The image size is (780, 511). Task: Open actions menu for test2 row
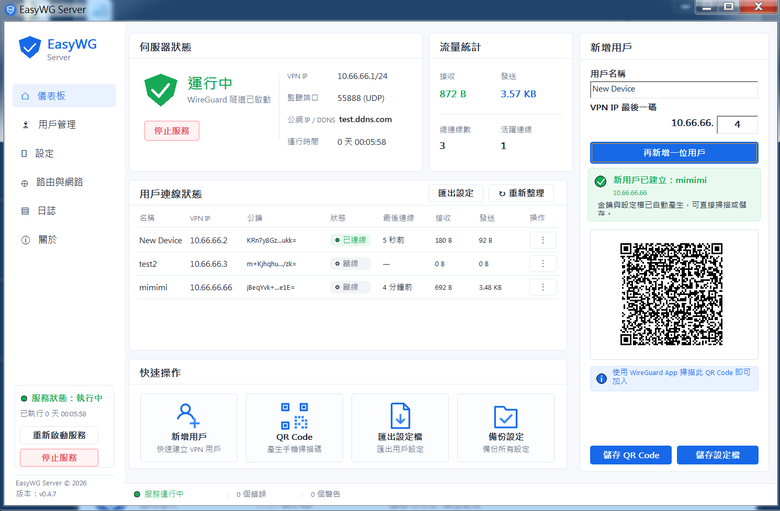(x=543, y=264)
